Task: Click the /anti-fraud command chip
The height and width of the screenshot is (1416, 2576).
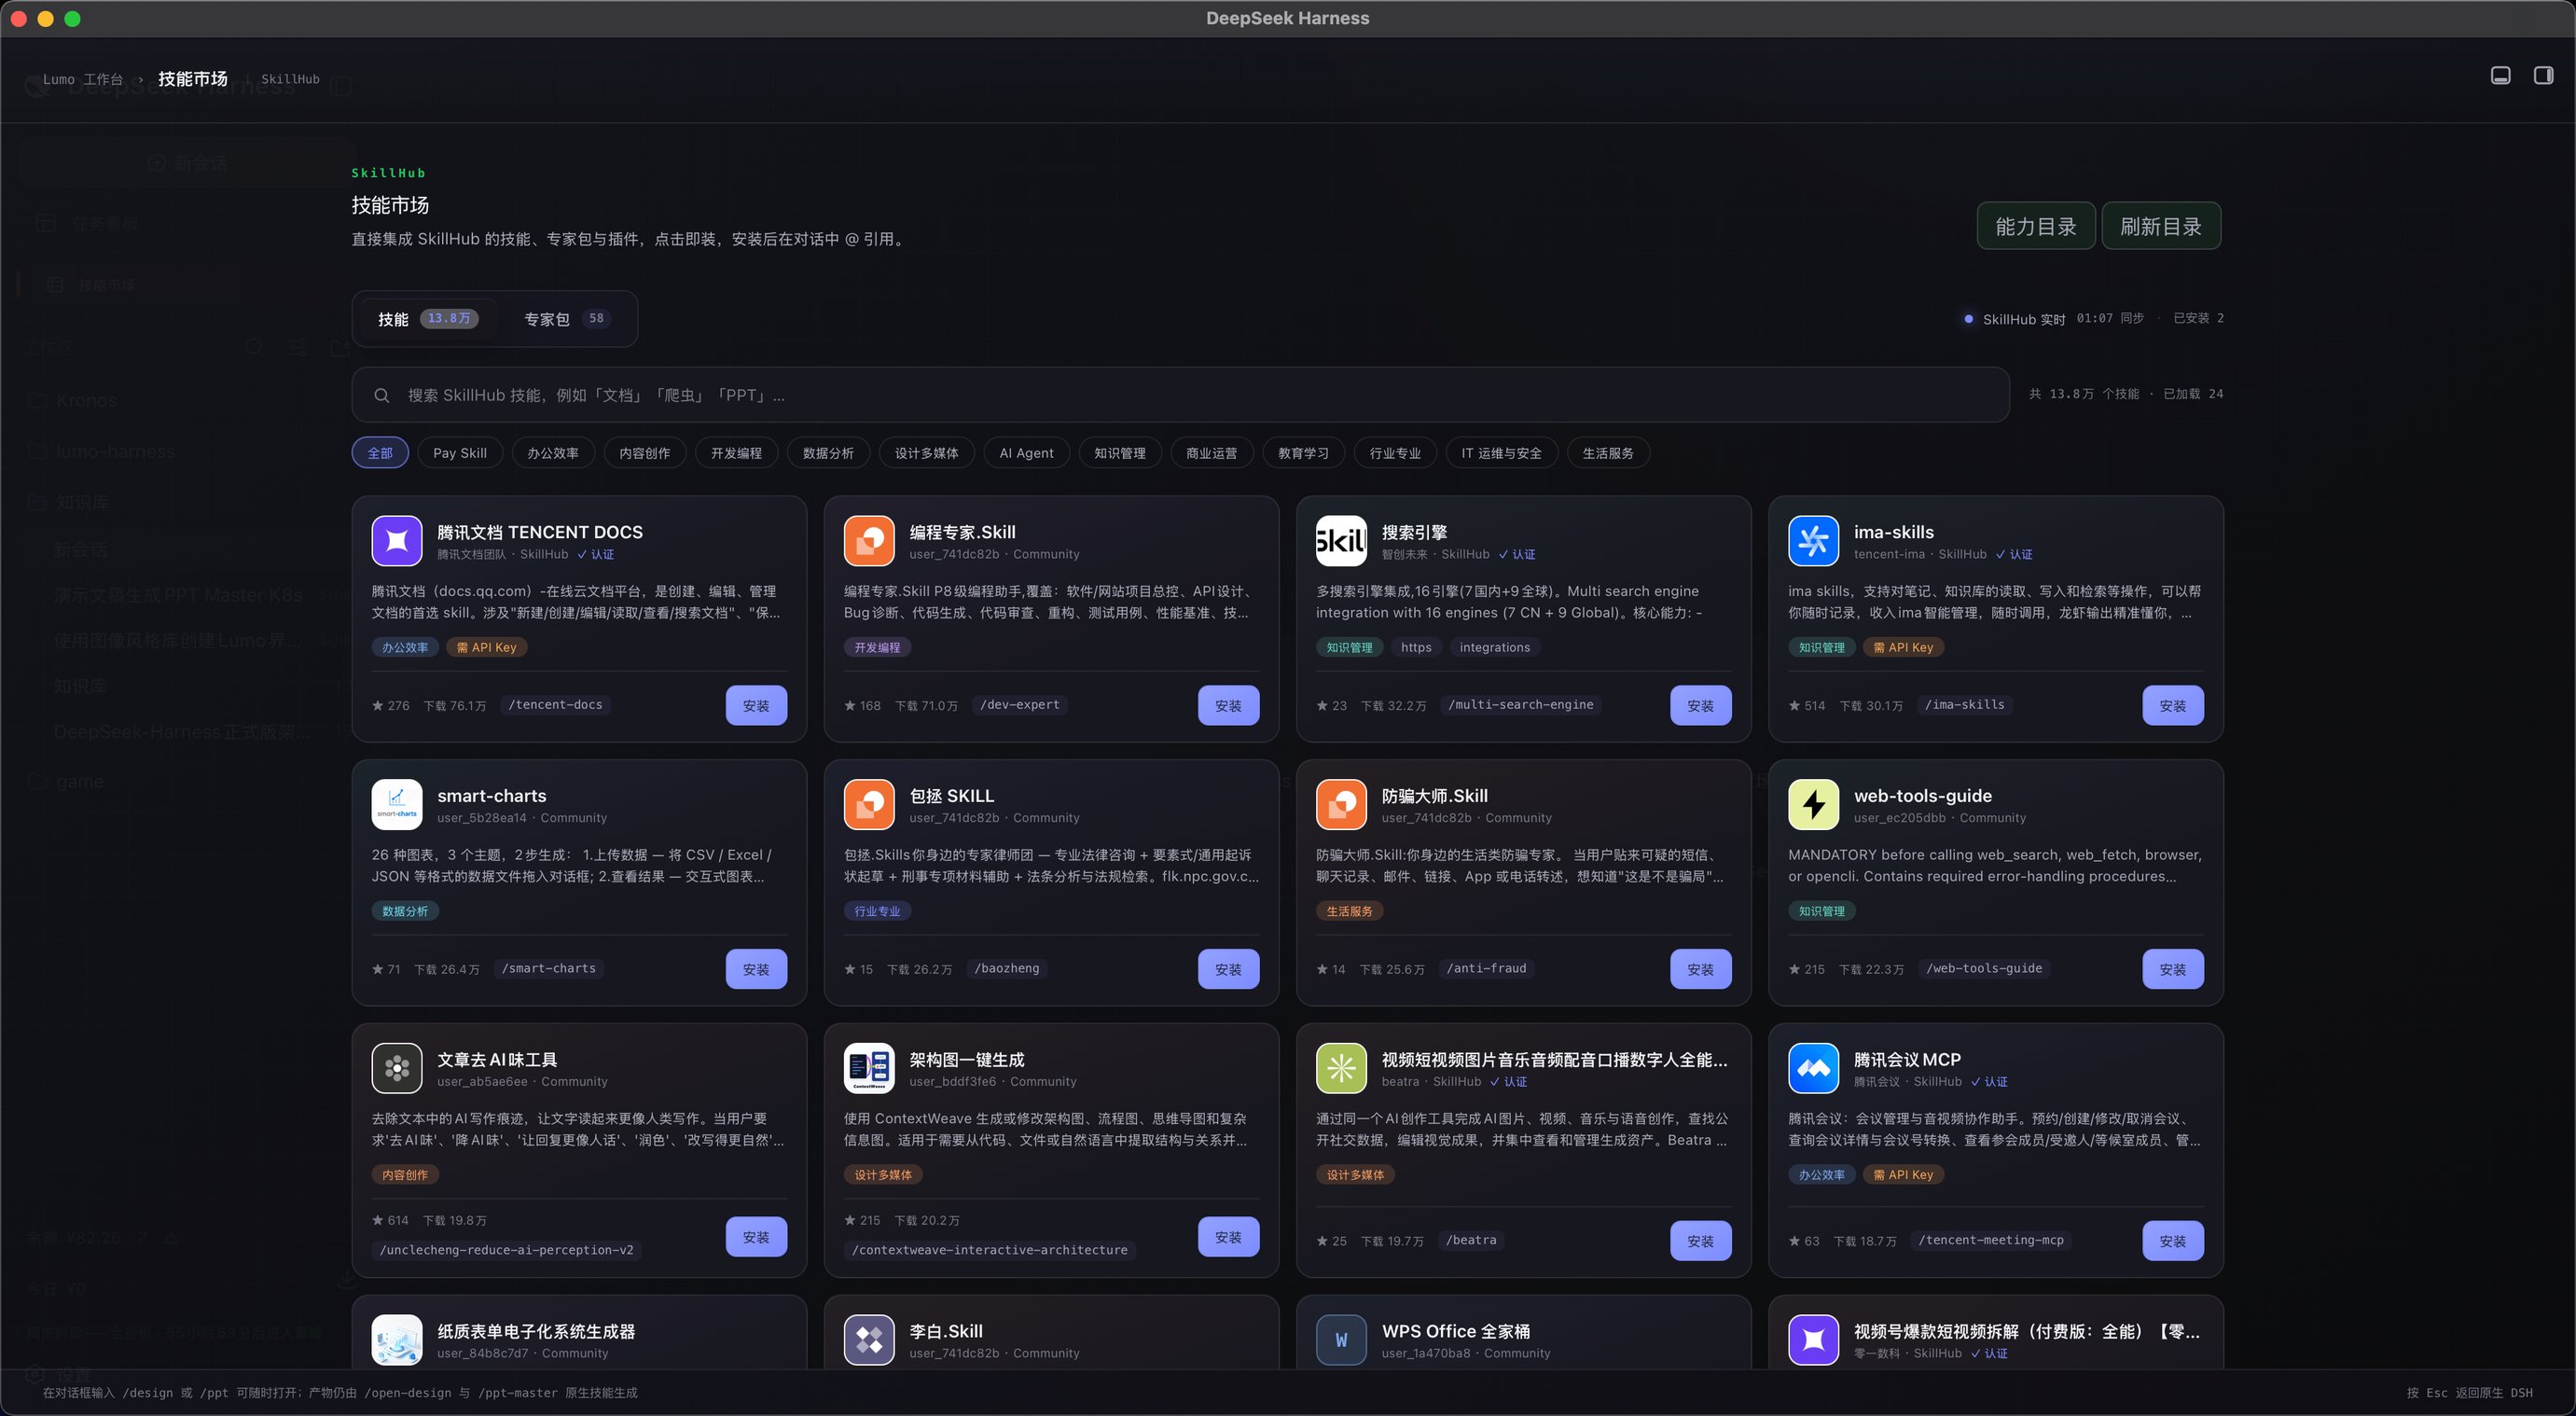Action: [x=1487, y=969]
